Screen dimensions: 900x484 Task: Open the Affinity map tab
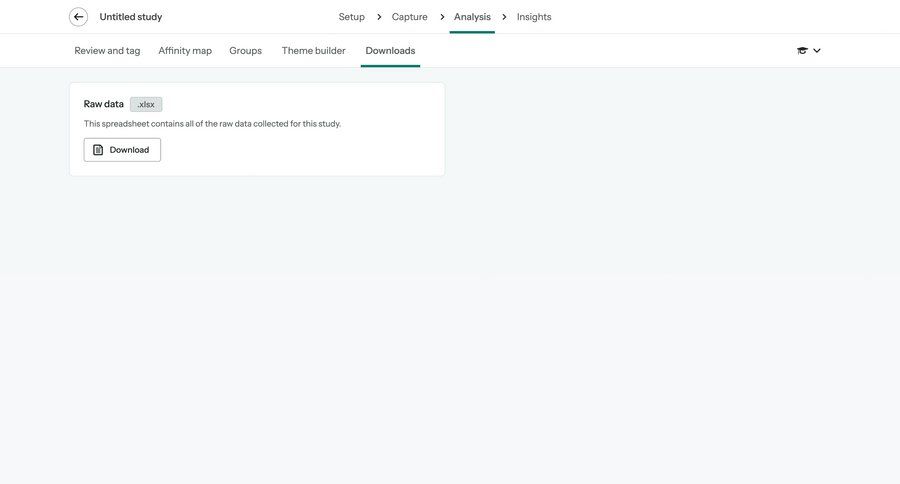coord(185,51)
